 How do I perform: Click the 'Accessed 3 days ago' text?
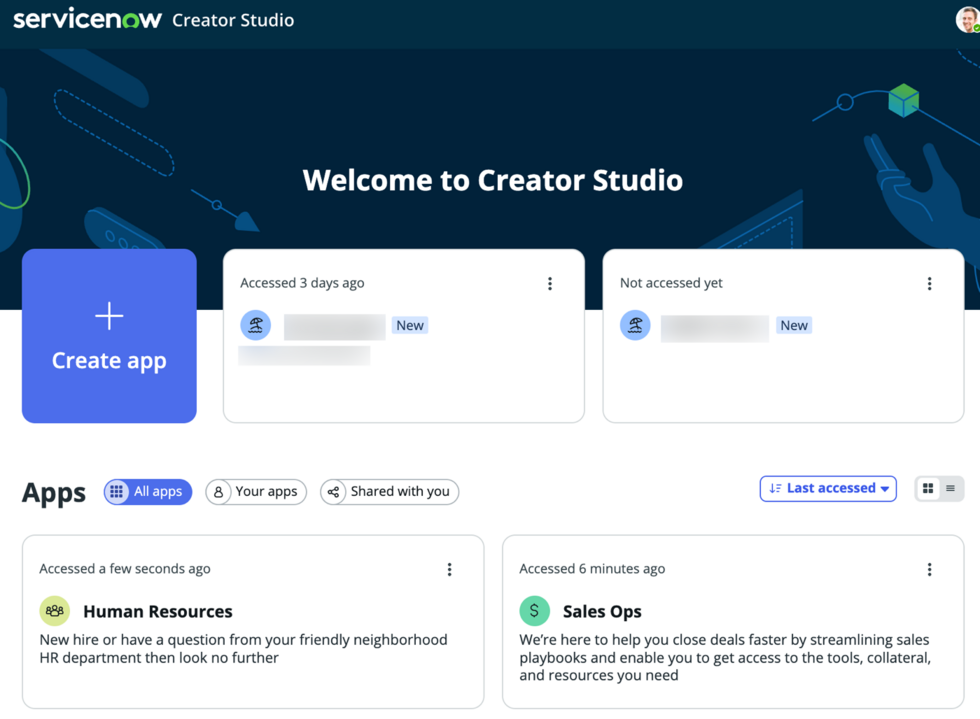click(302, 283)
